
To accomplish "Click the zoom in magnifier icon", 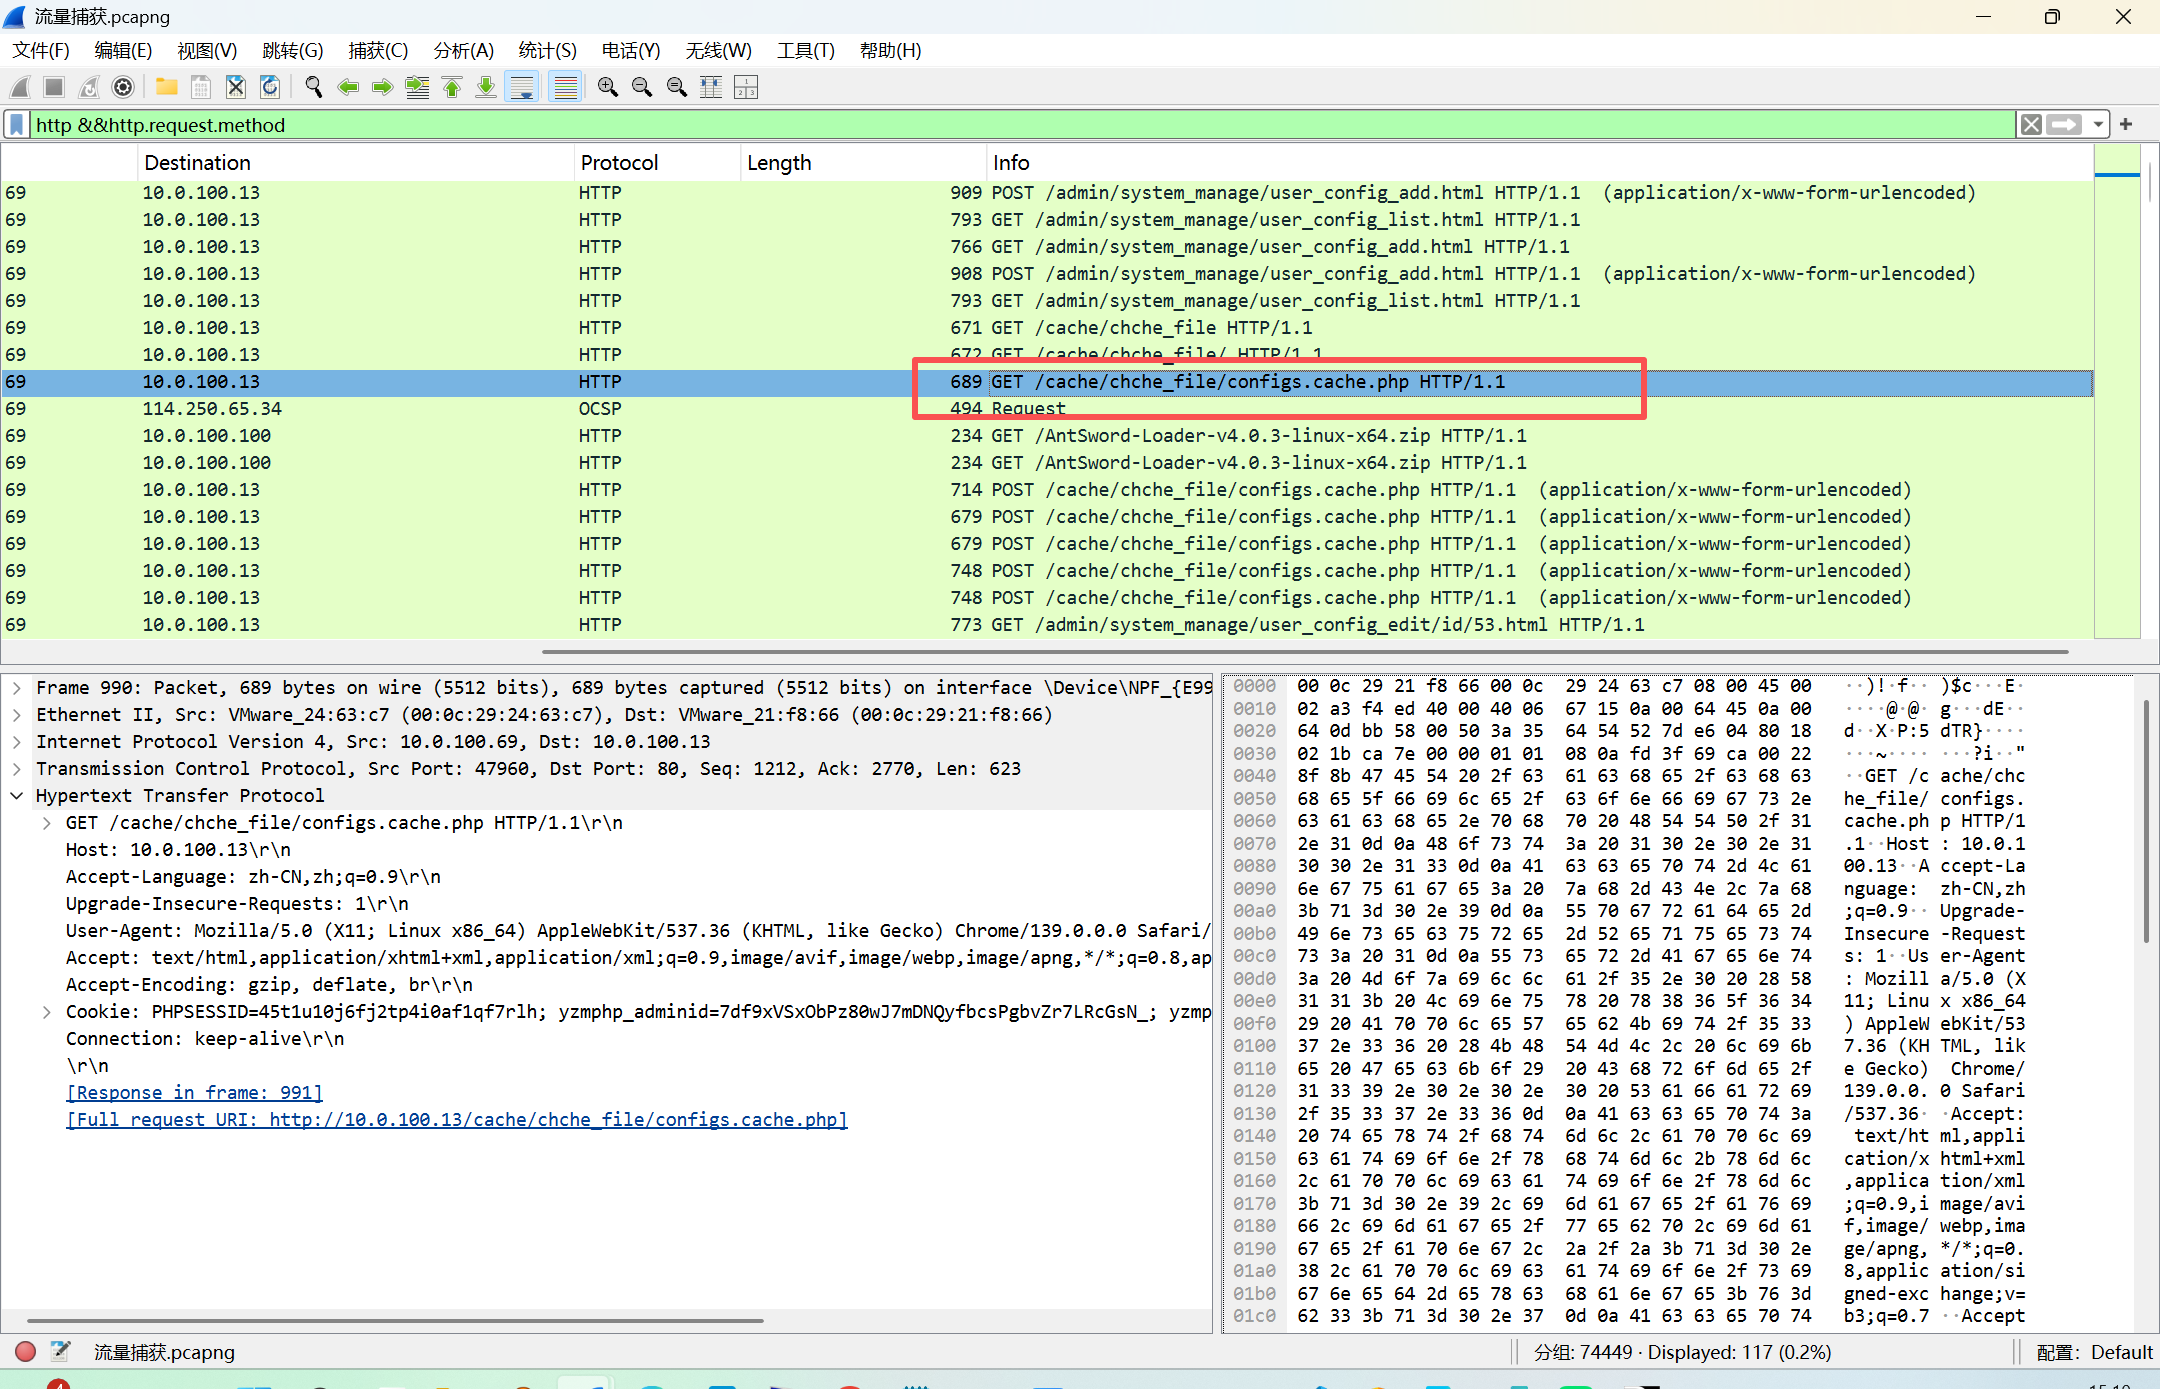I will (607, 88).
